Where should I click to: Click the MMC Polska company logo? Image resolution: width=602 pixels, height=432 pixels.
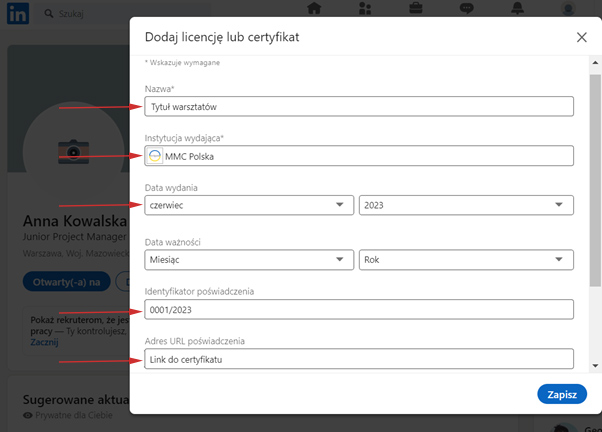click(x=155, y=156)
